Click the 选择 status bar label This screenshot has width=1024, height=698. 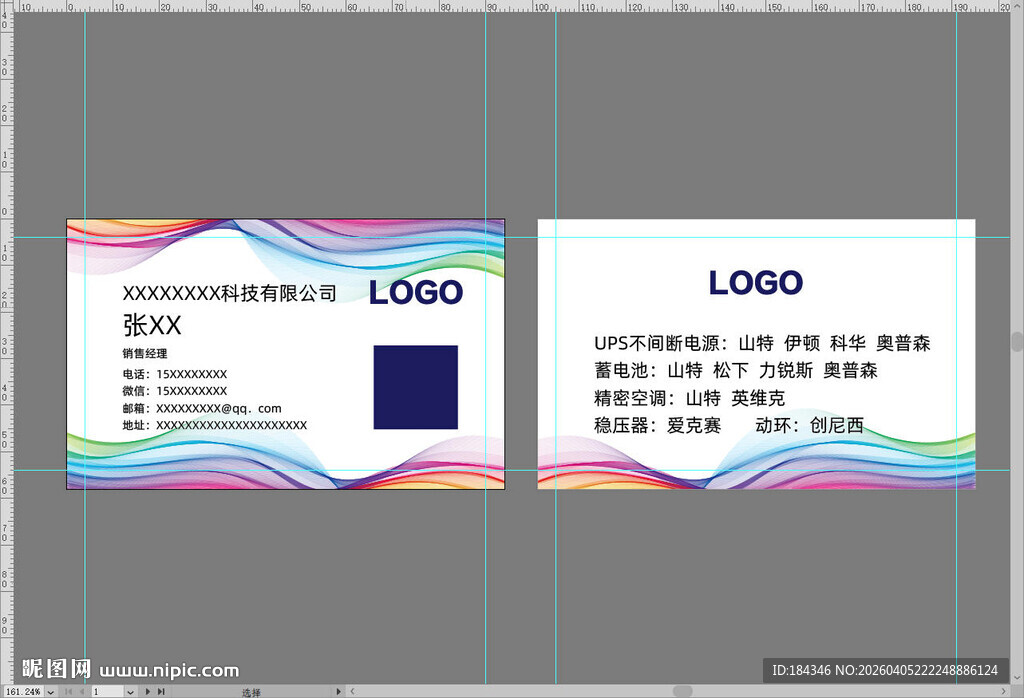[x=251, y=692]
